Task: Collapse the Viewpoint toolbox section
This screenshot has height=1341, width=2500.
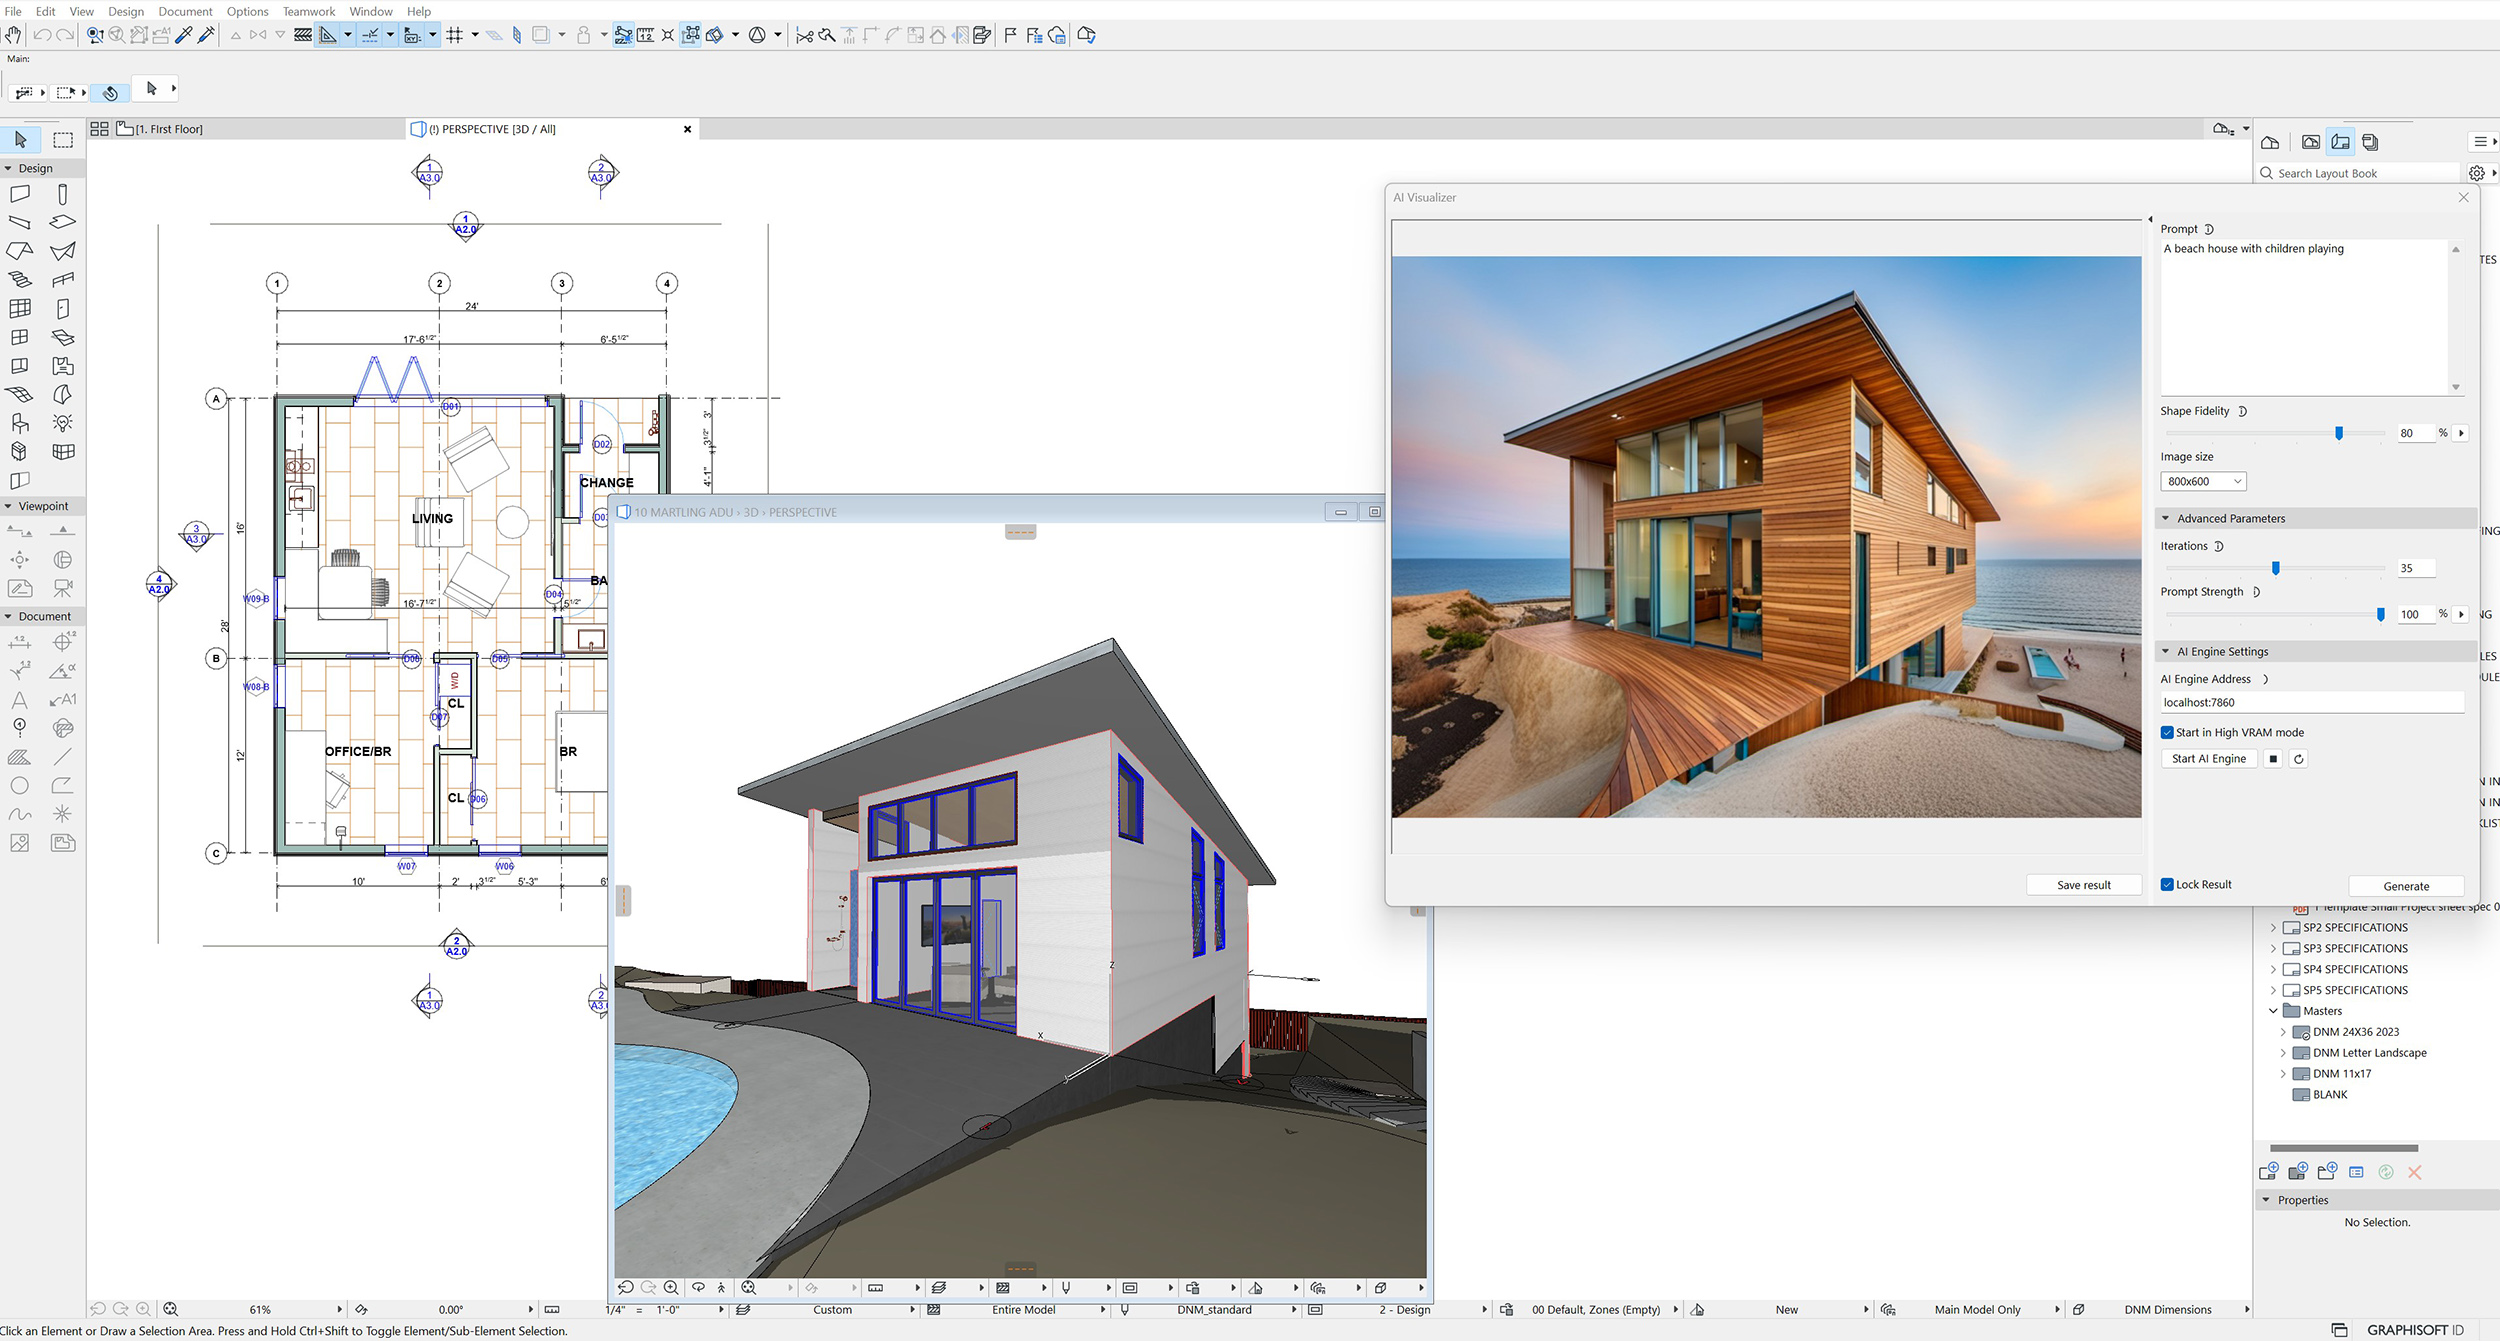Action: click(8, 506)
